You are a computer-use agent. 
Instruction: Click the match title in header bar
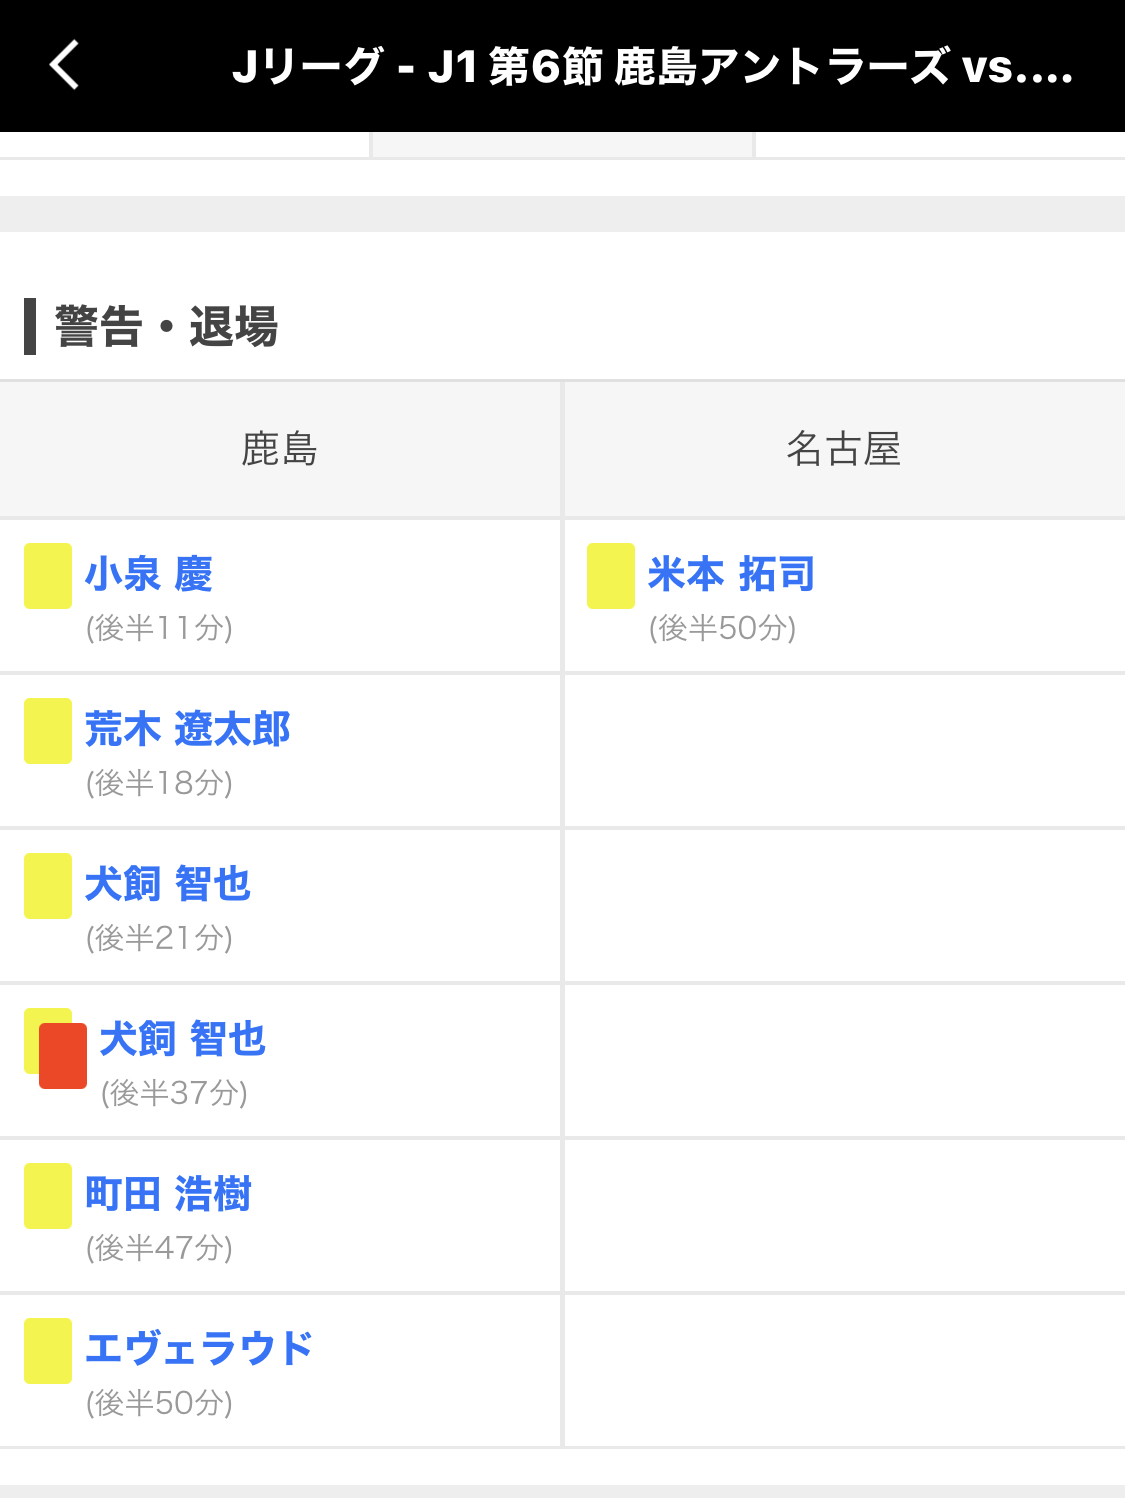(x=652, y=67)
